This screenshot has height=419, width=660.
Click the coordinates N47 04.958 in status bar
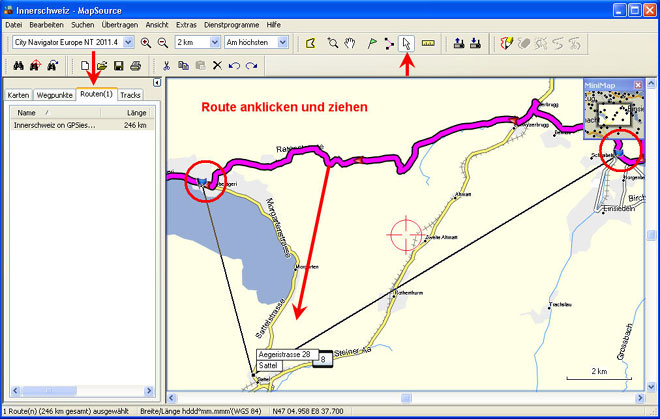[x=308, y=411]
